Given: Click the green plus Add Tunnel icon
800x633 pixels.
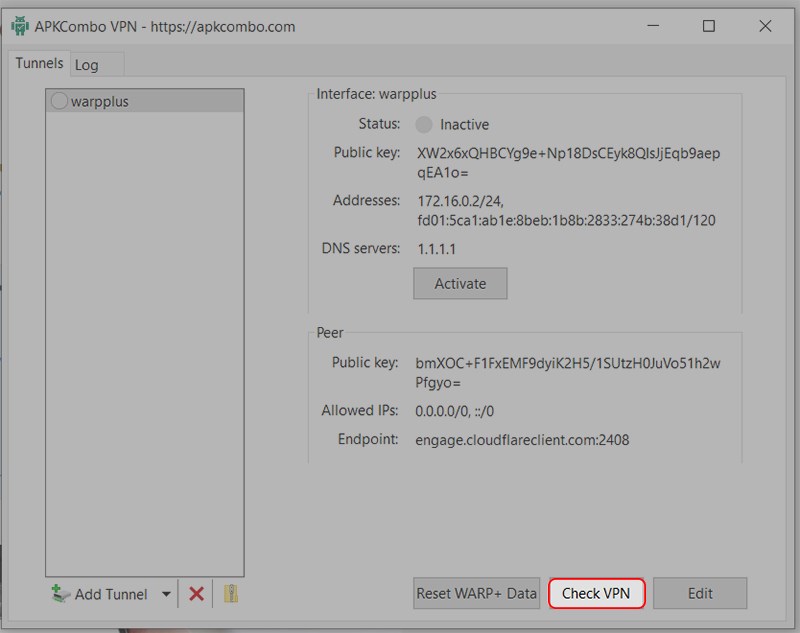Looking at the screenshot, I should (x=61, y=594).
